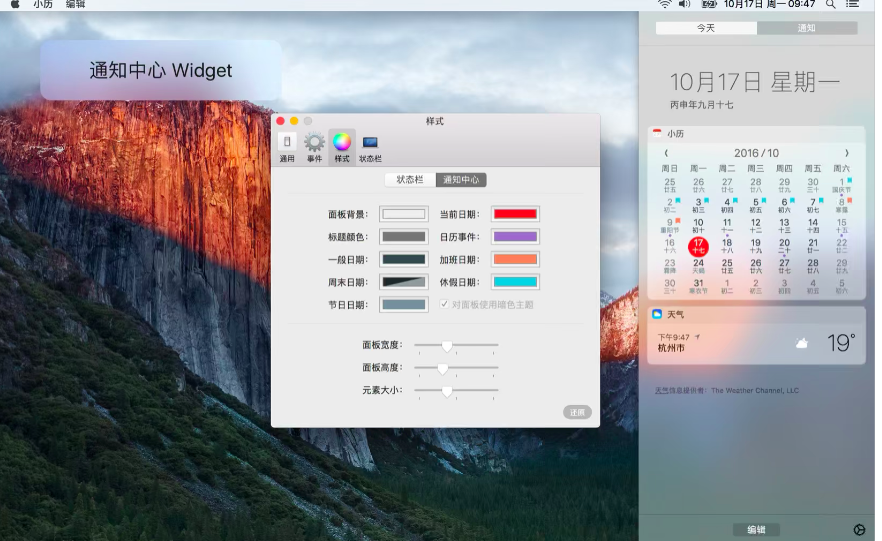This screenshot has width=882, height=541.
Task: Open the 状态栏 preferences pane icon
Action: coord(370,146)
